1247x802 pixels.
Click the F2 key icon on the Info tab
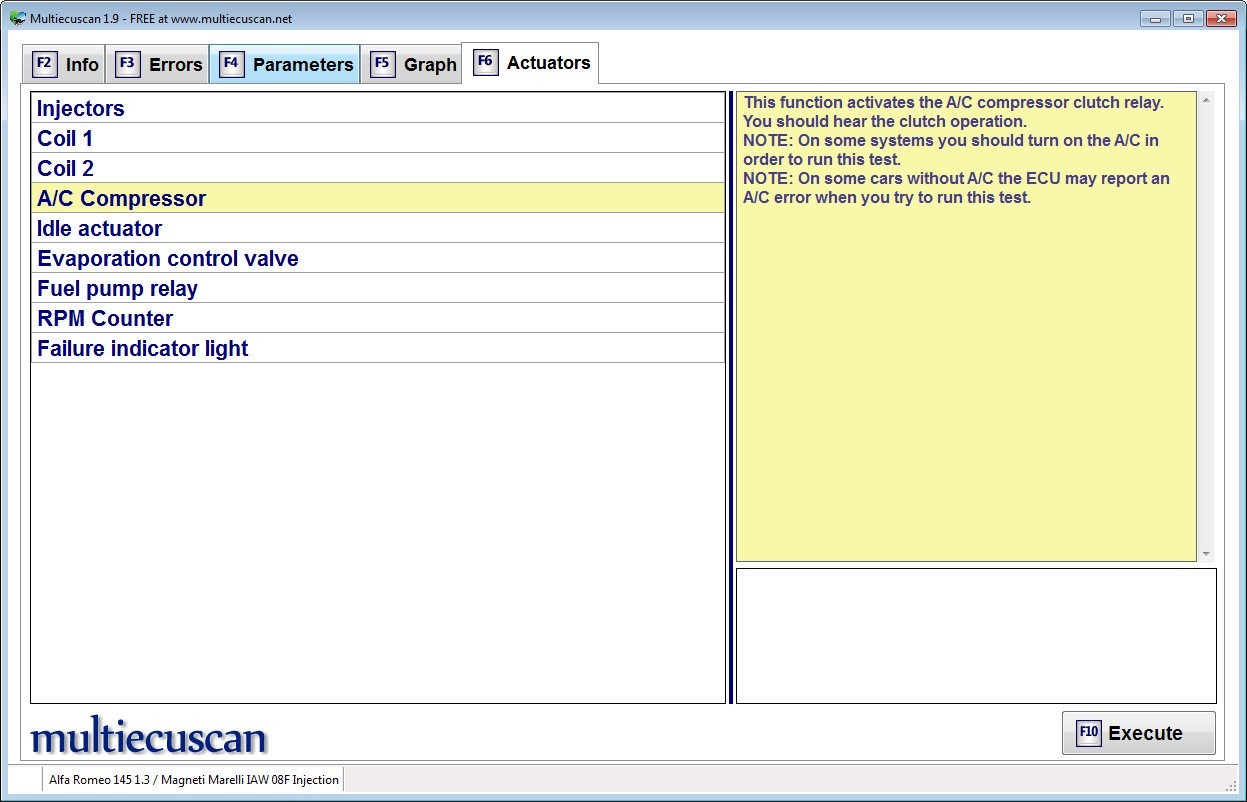(43, 63)
